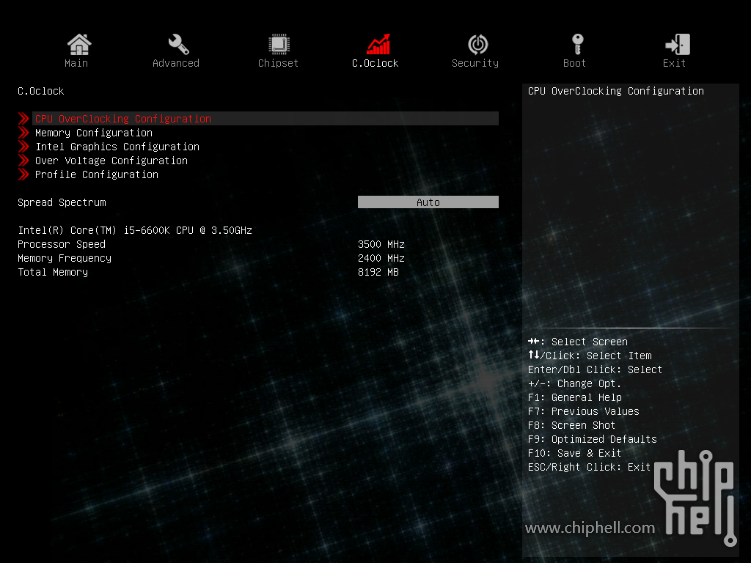Select the Exit tab label
The height and width of the screenshot is (563, 751).
[x=674, y=63]
